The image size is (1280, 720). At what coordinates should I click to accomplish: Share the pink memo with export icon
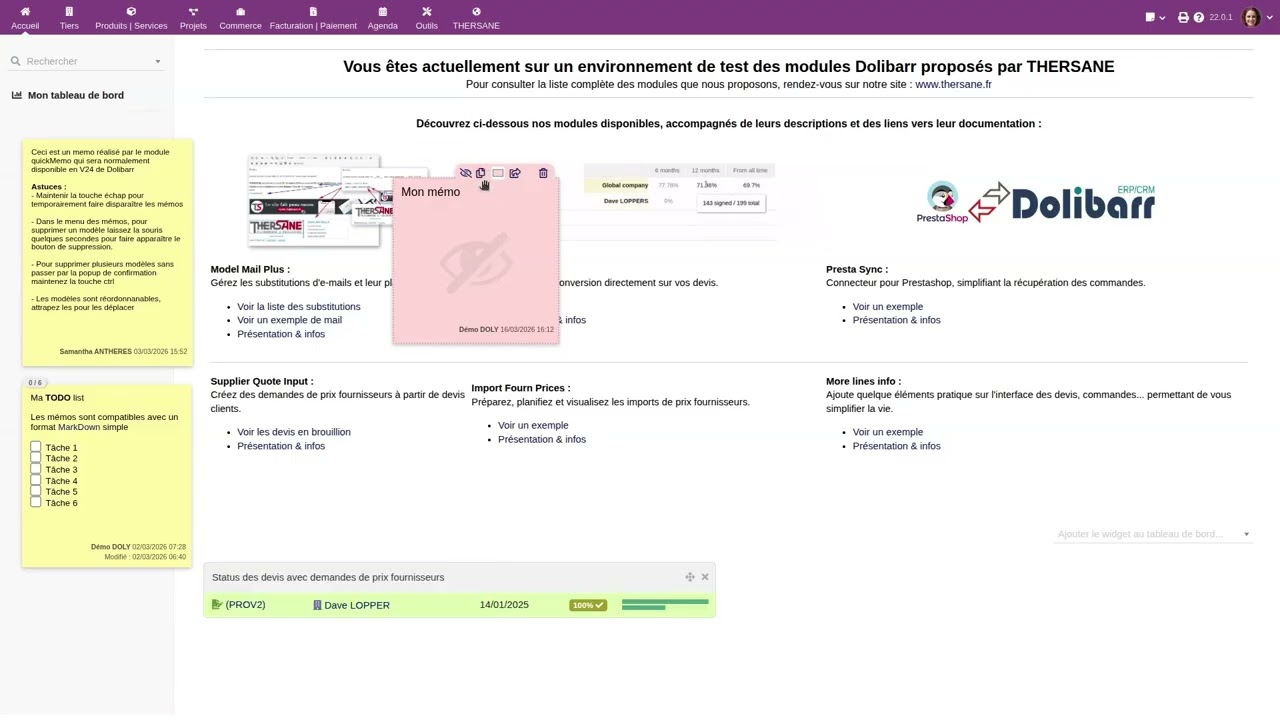point(515,173)
